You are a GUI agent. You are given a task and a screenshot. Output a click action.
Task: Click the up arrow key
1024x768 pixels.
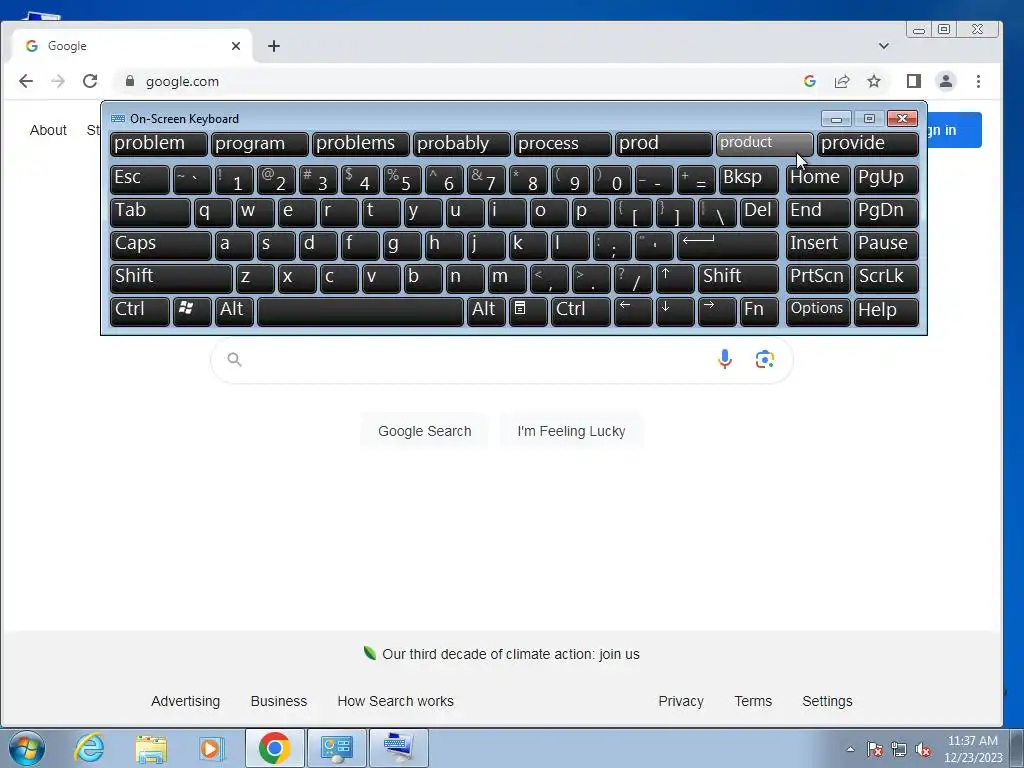coord(675,278)
